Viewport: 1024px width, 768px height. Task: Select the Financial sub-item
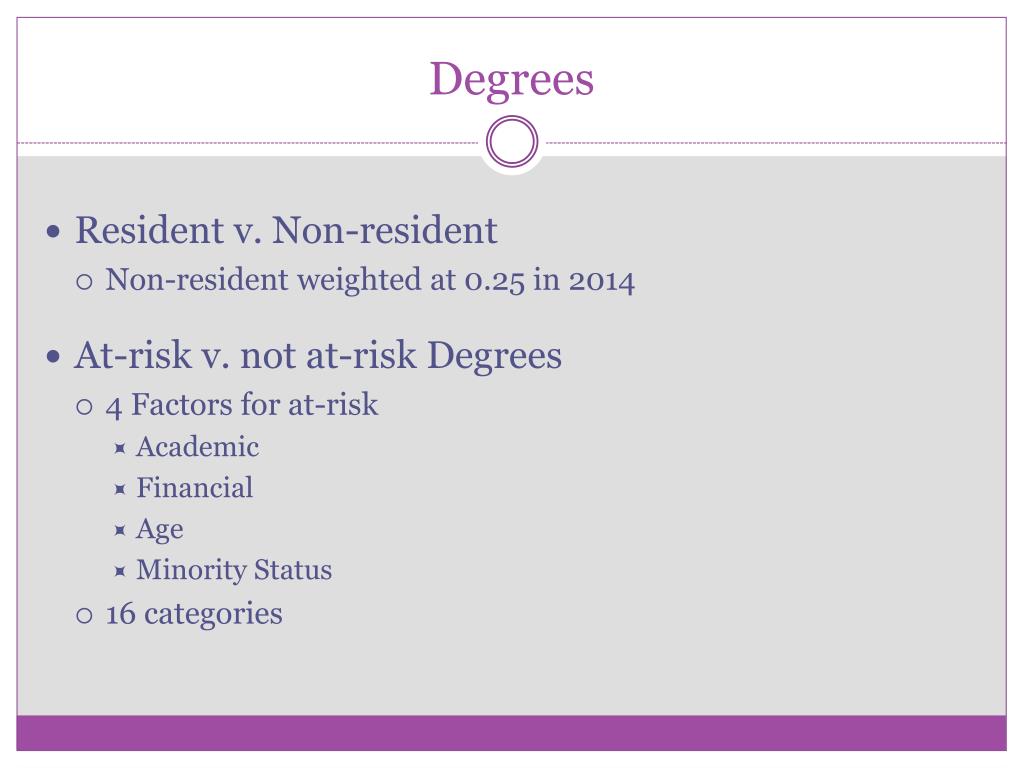[x=195, y=488]
